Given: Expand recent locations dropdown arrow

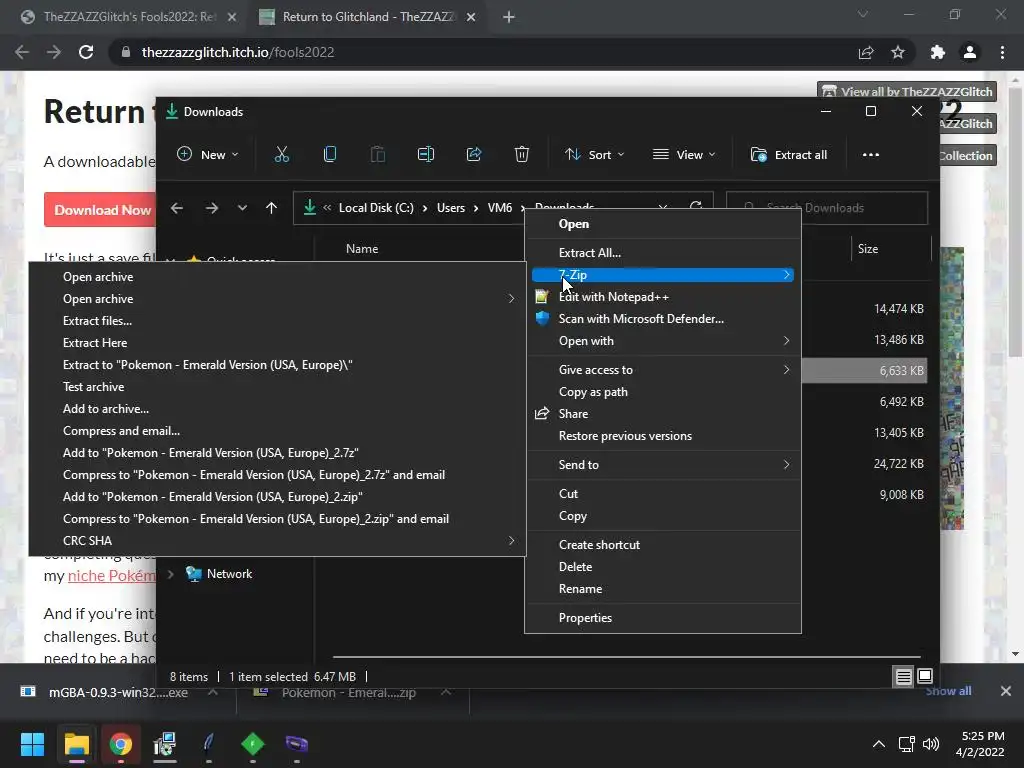Looking at the screenshot, I should 242,208.
